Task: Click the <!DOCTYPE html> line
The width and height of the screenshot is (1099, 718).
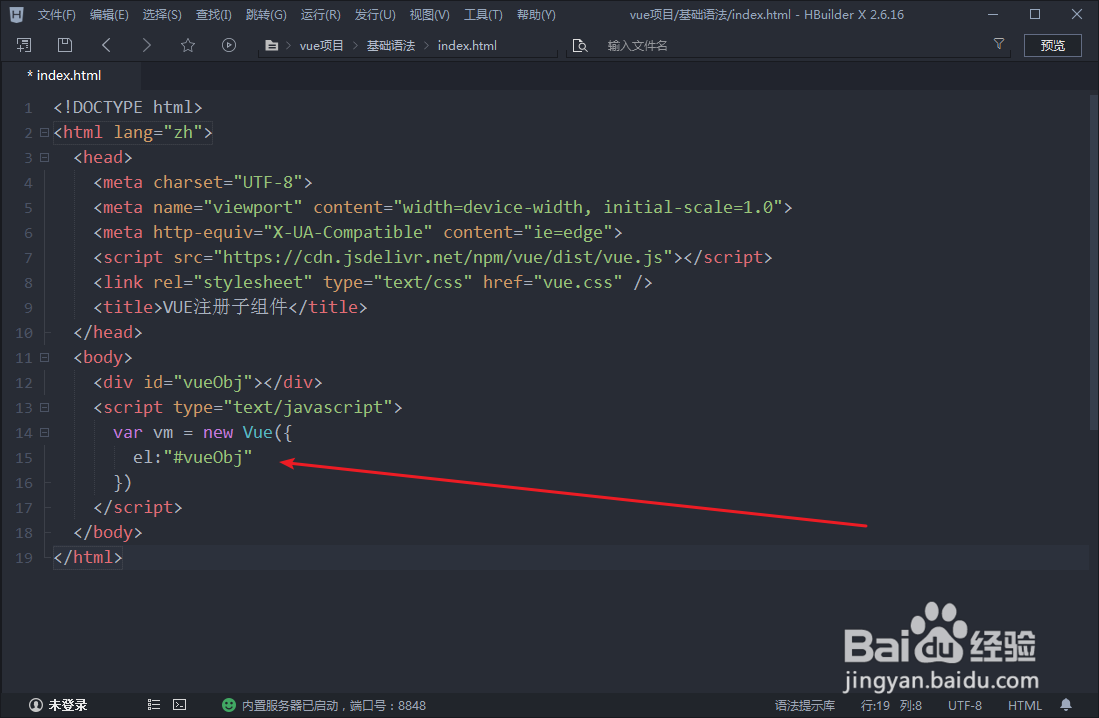Action: [x=128, y=107]
